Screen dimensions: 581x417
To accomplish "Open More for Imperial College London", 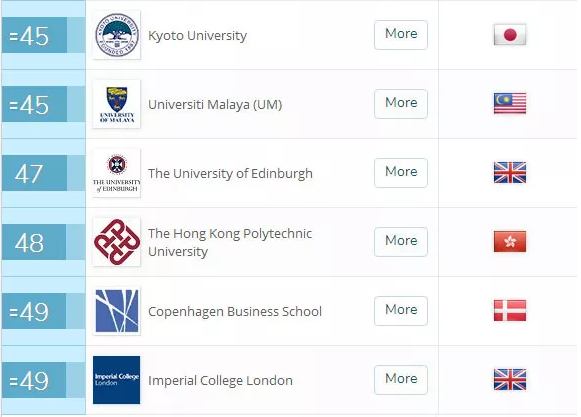I will (401, 380).
